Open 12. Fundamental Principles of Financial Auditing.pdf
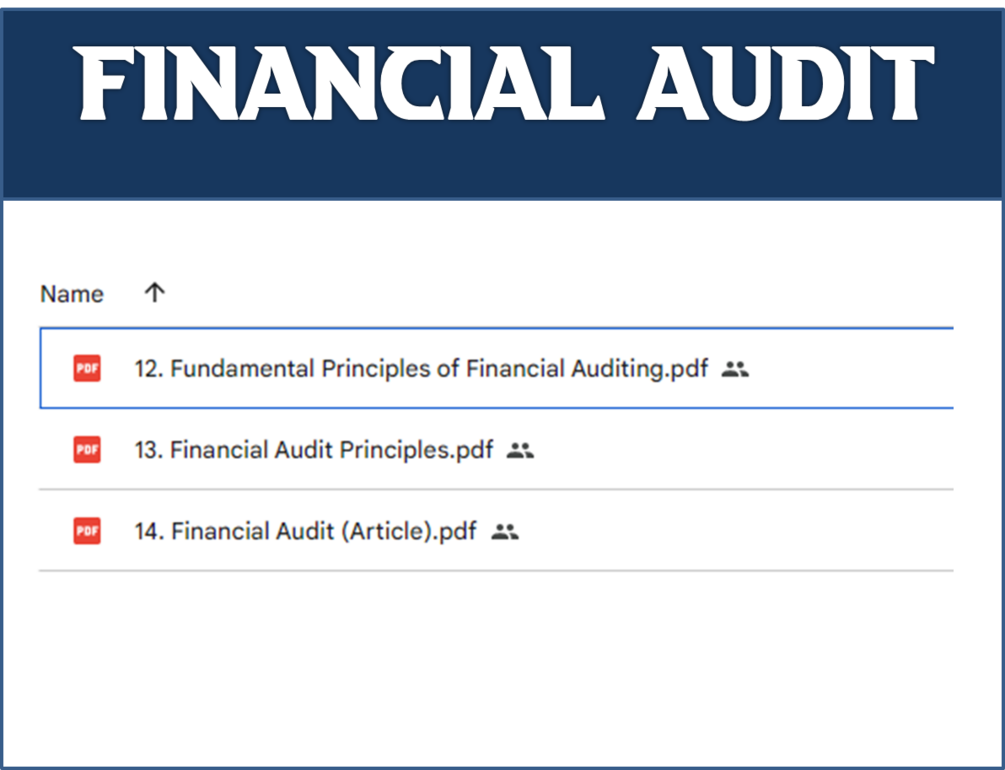 [x=420, y=368]
